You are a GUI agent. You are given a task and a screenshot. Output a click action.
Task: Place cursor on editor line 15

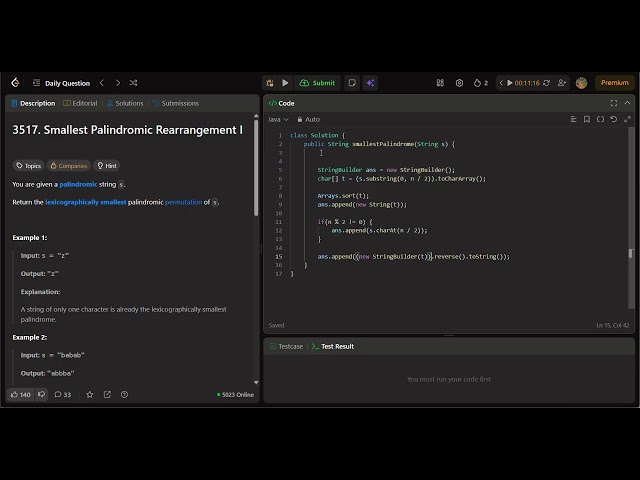tap(414, 257)
